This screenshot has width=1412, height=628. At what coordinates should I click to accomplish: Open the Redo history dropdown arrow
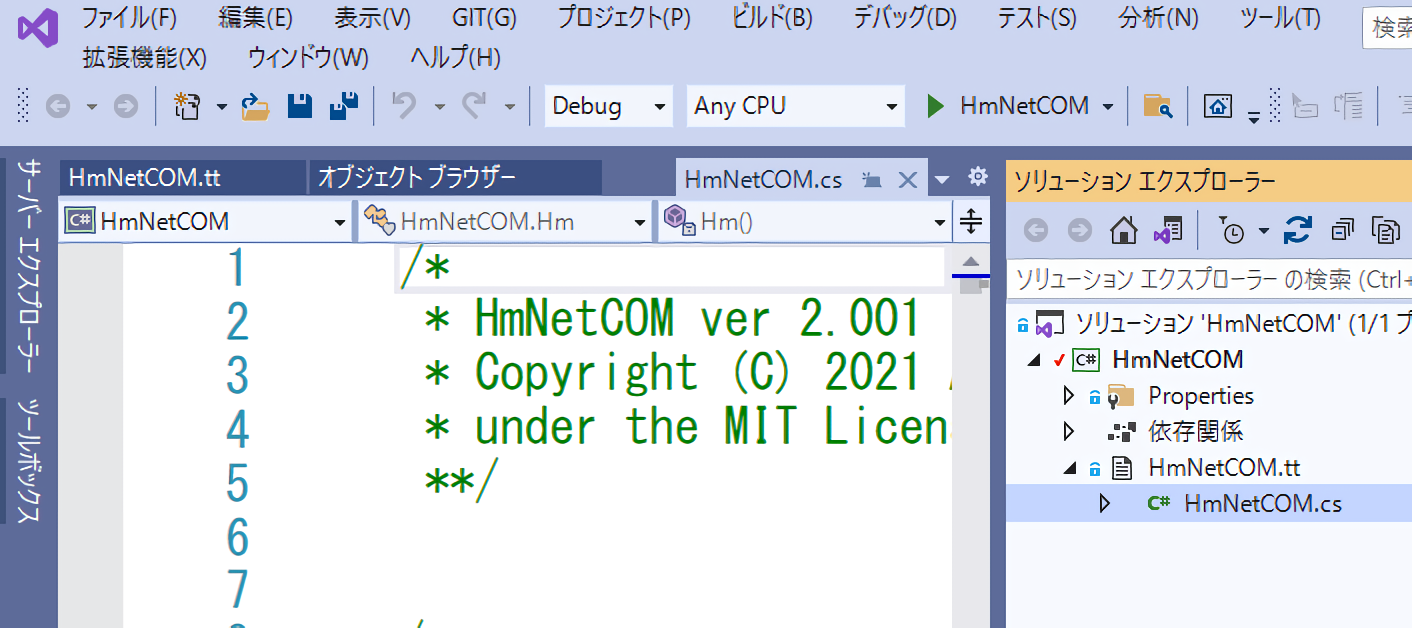pos(508,107)
